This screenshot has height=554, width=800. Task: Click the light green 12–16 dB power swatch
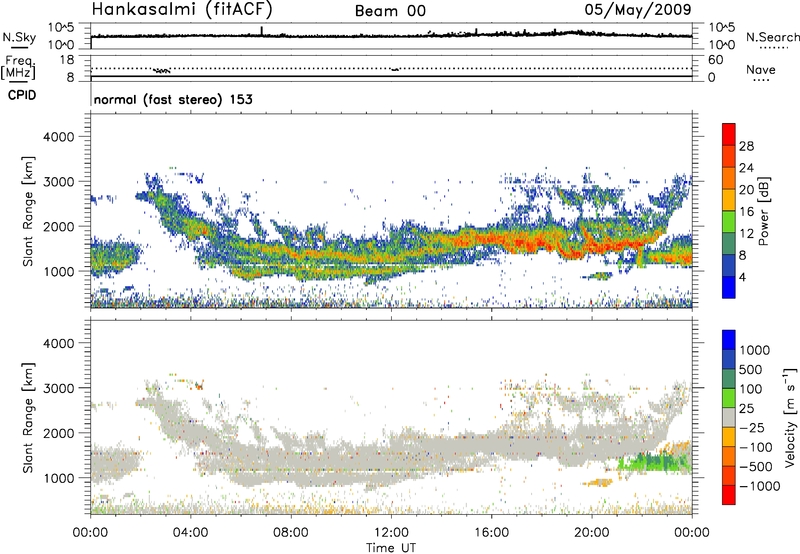tap(729, 221)
